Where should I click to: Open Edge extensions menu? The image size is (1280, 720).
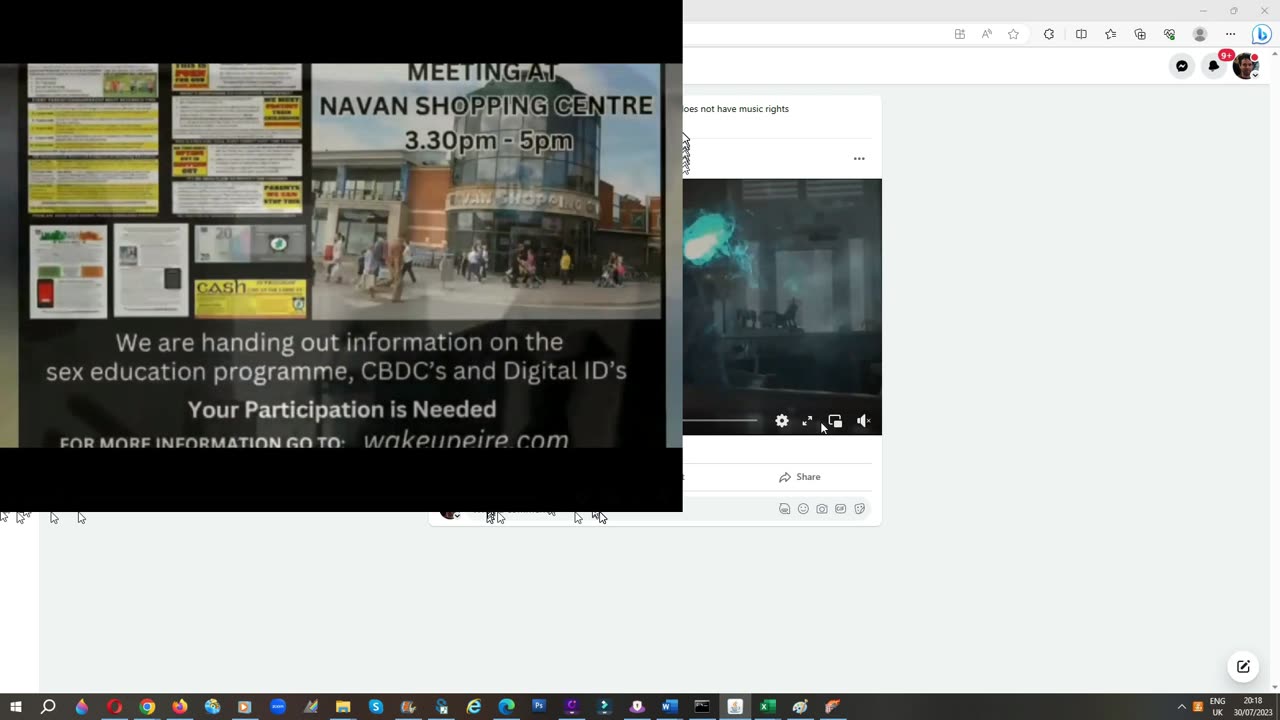pos(1049,34)
